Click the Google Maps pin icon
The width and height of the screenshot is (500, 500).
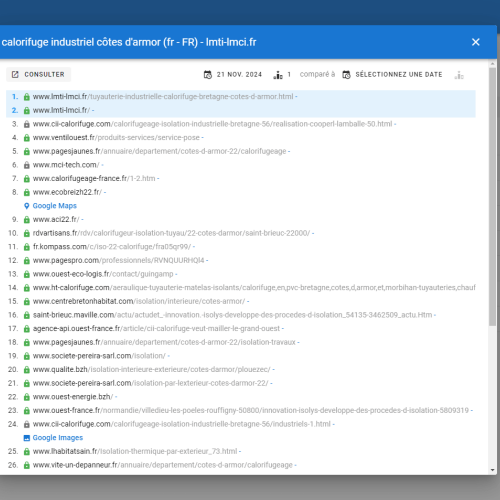(x=27, y=206)
